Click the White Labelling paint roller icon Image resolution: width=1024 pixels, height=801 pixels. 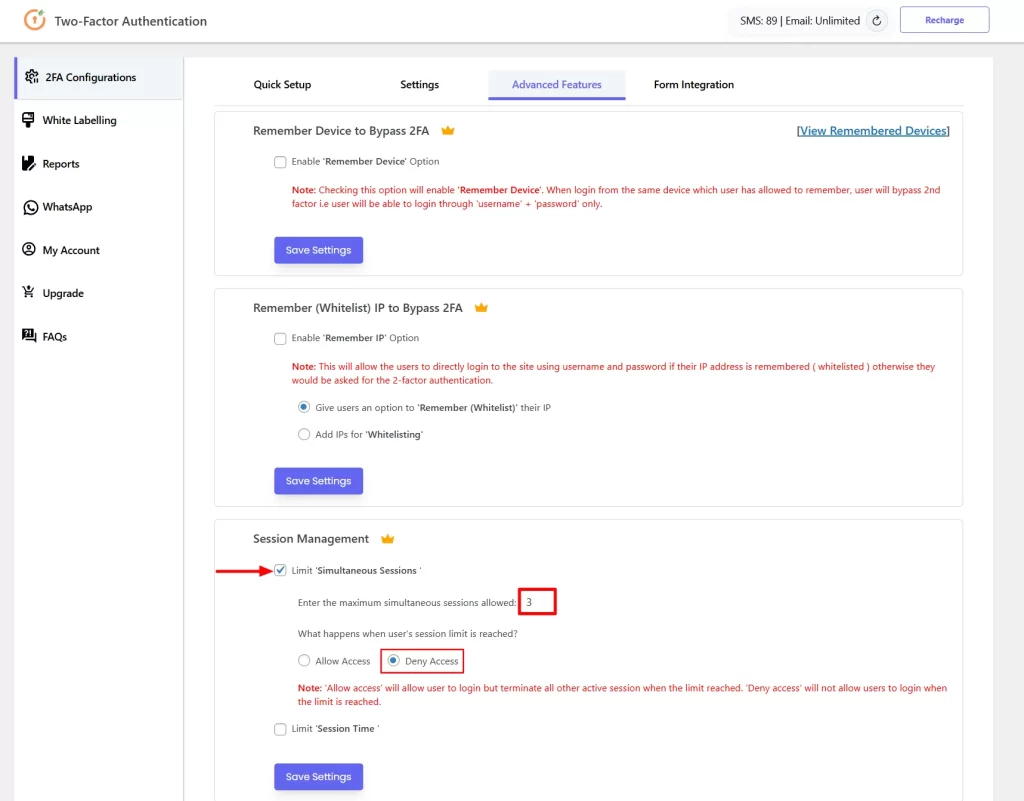[x=29, y=120]
